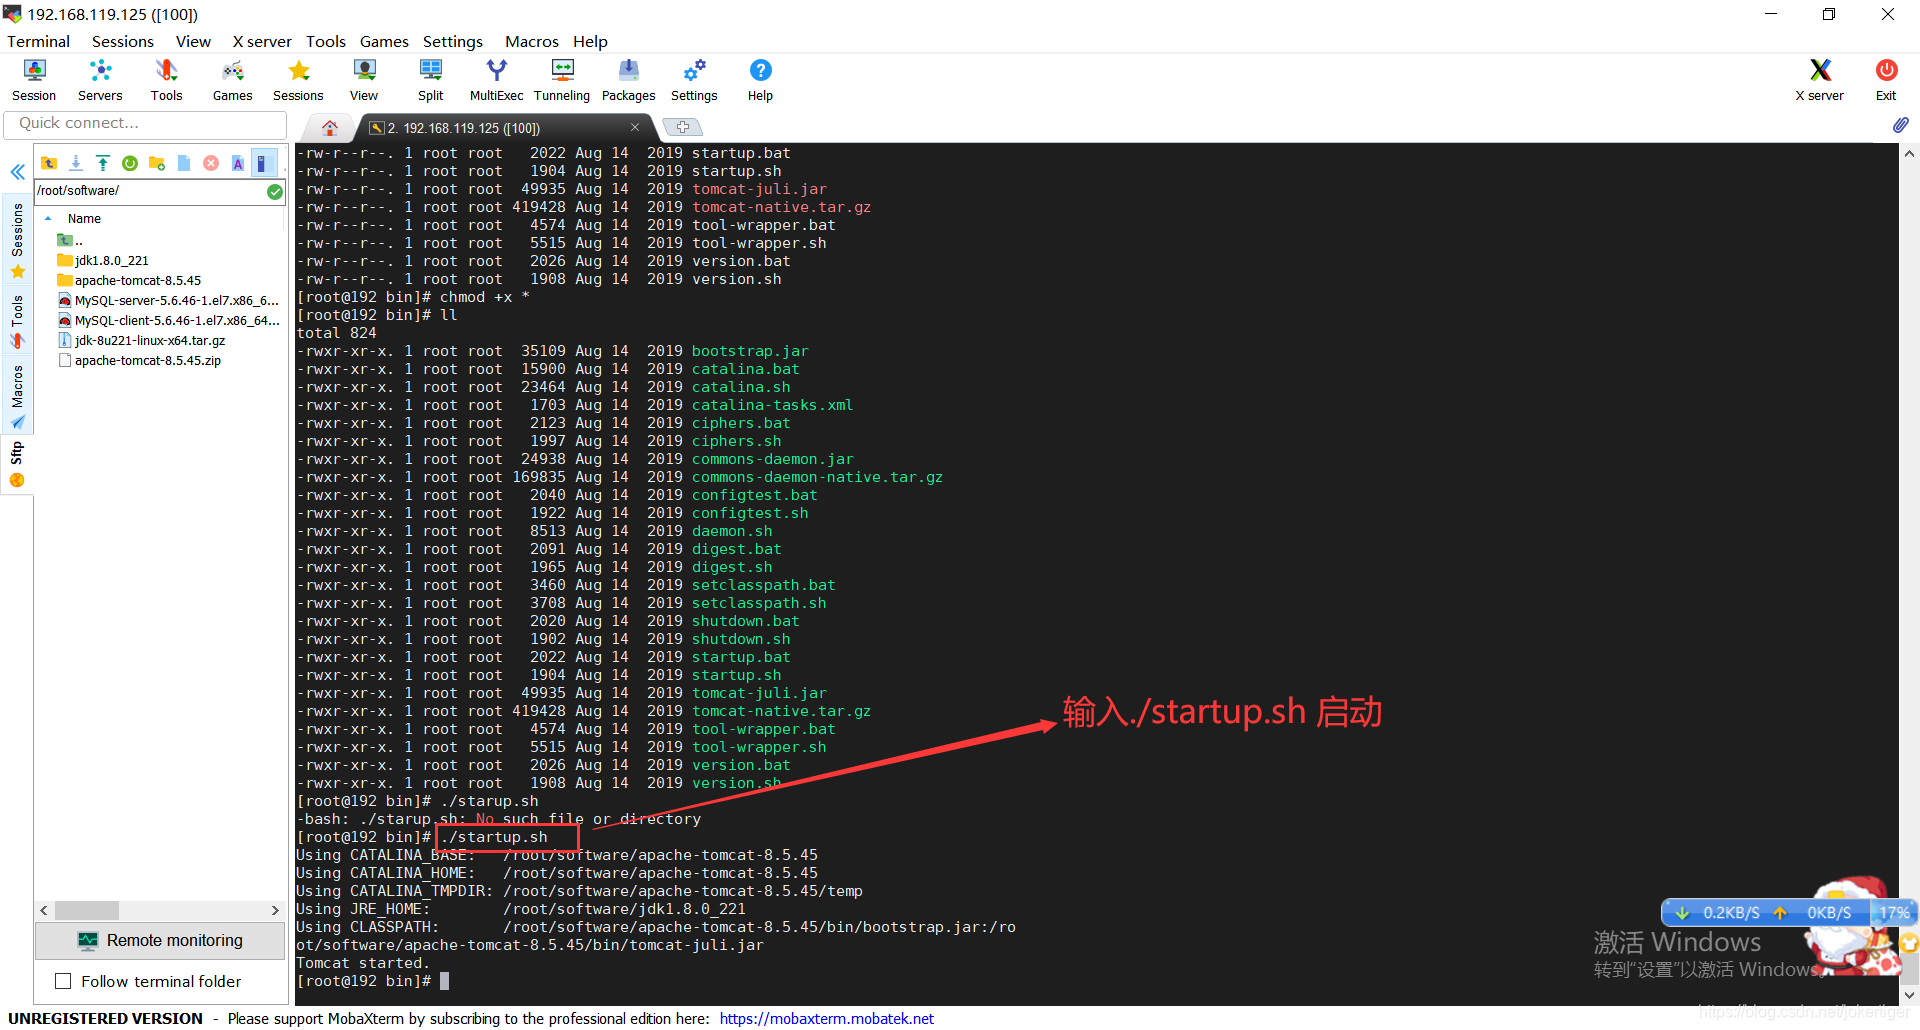
Task: Click the file list horizontal scrollbar
Action: coord(87,911)
